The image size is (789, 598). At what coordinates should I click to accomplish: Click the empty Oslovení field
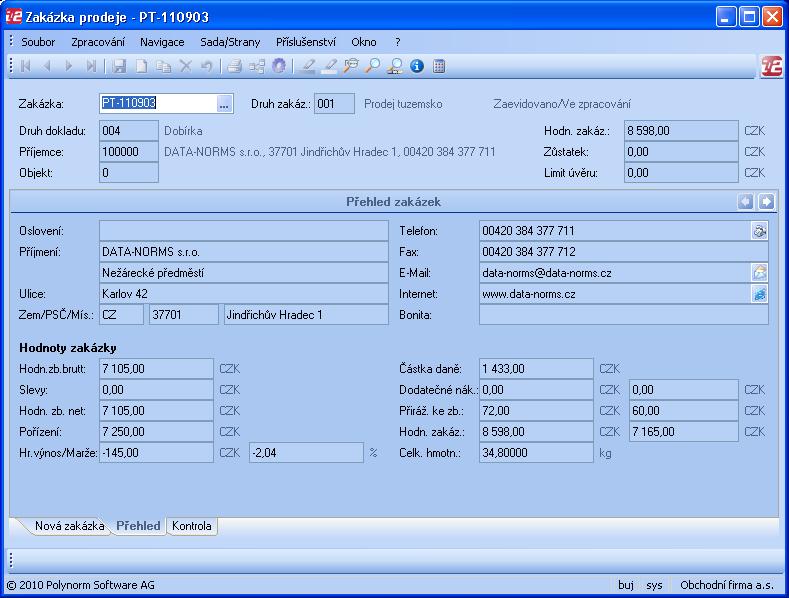click(x=244, y=231)
